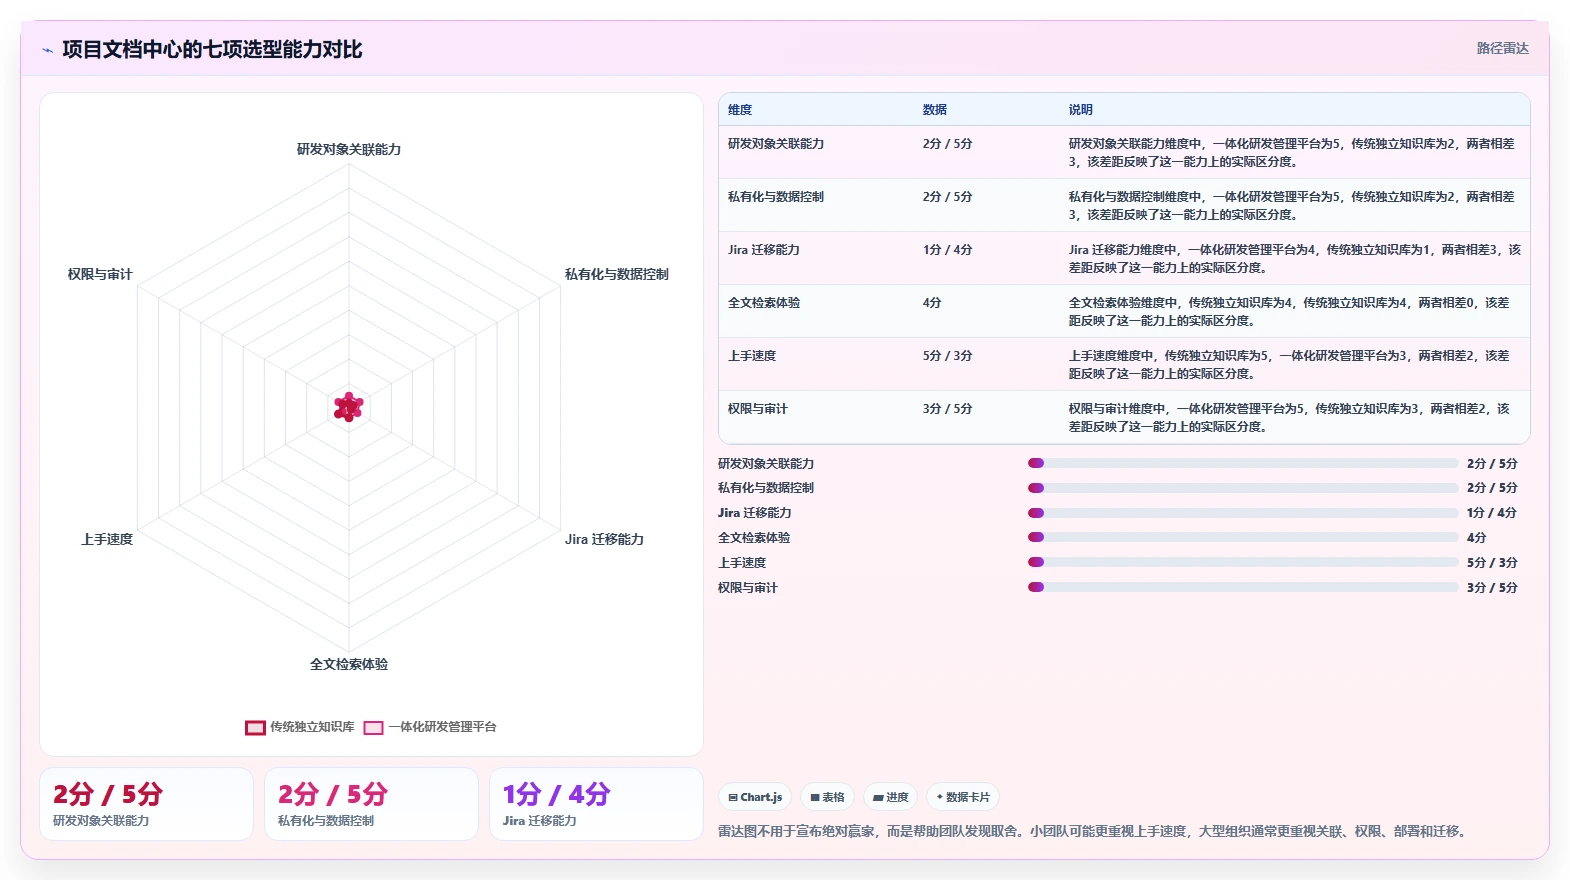The height and width of the screenshot is (880, 1570).
Task: Click the radar axis label 权限与审计
Action: [x=100, y=274]
